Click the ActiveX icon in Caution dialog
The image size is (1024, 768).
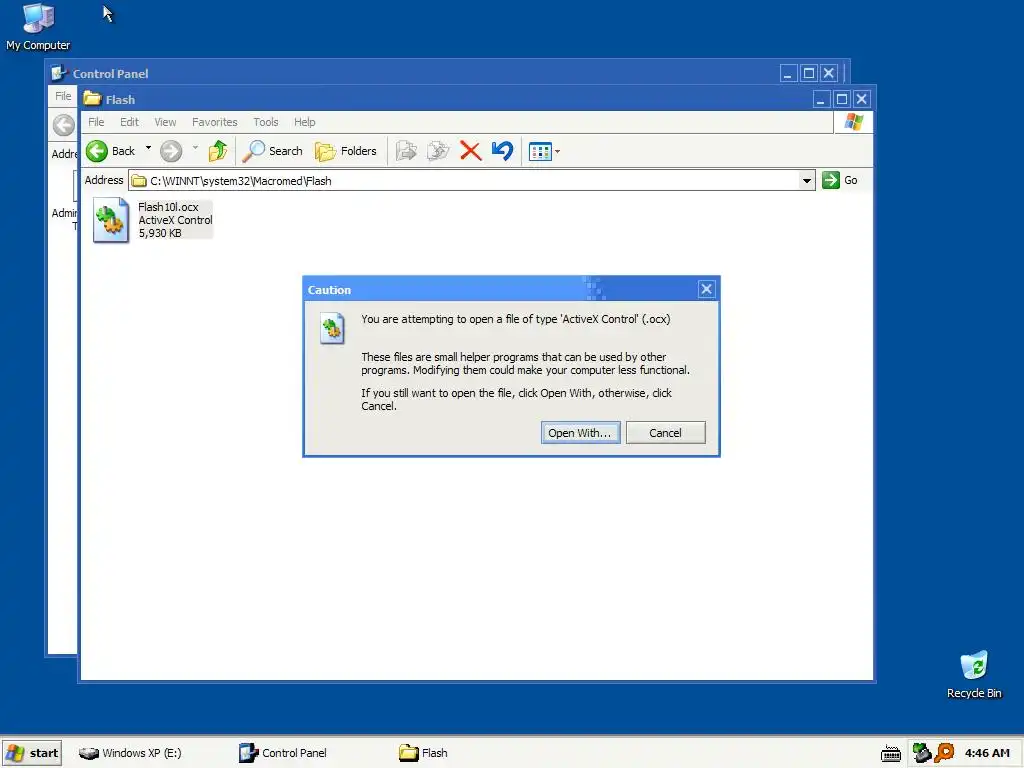332,328
